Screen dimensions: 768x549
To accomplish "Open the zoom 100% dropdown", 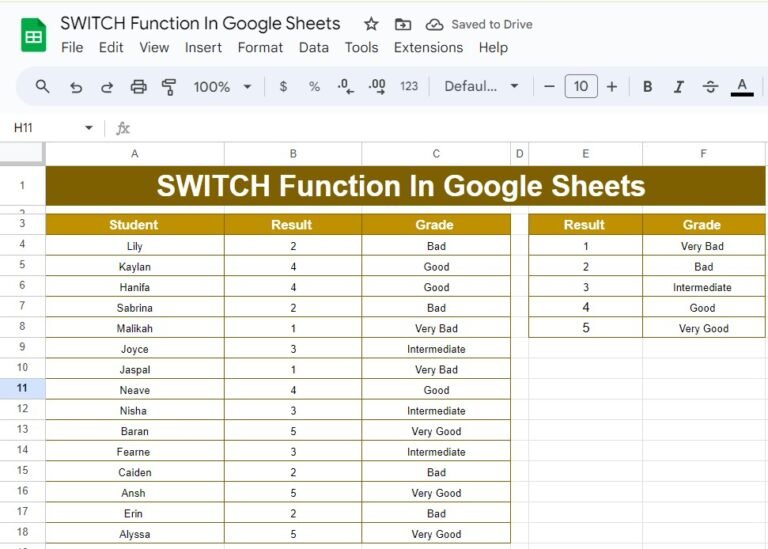I will point(222,87).
